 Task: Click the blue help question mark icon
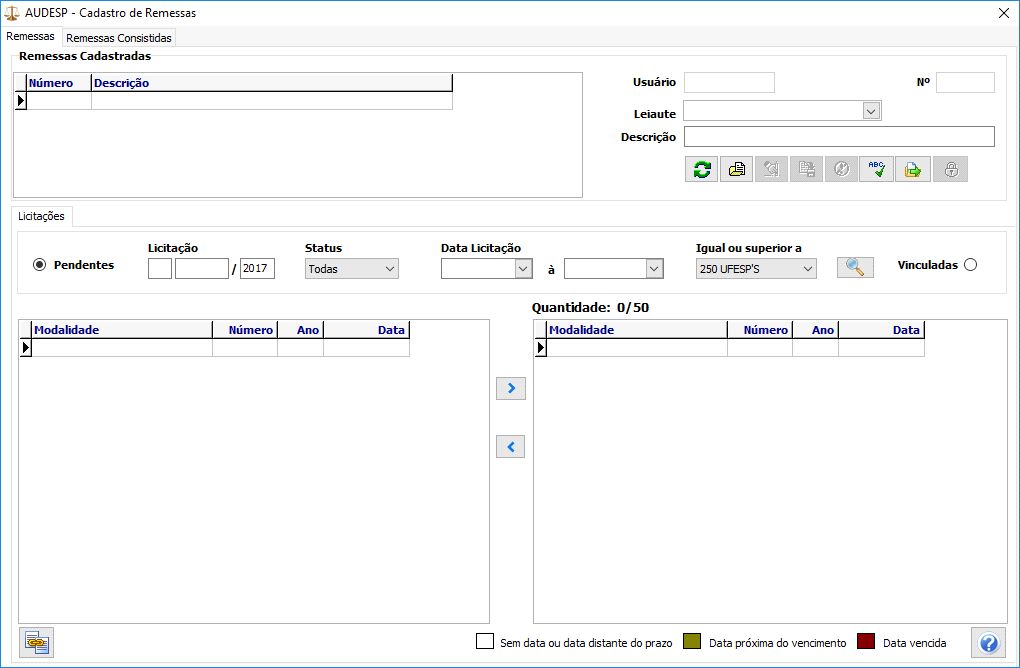[988, 642]
